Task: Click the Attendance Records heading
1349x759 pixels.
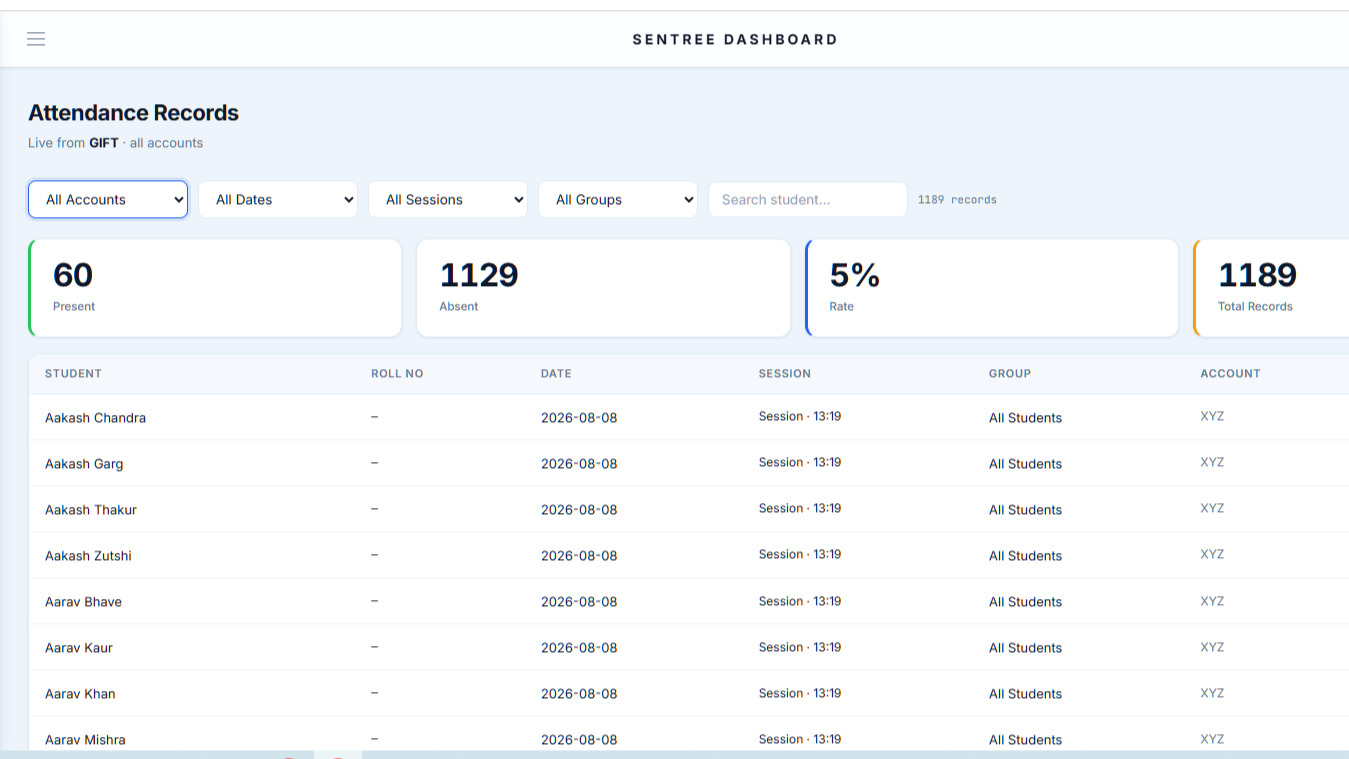Action: (x=133, y=113)
